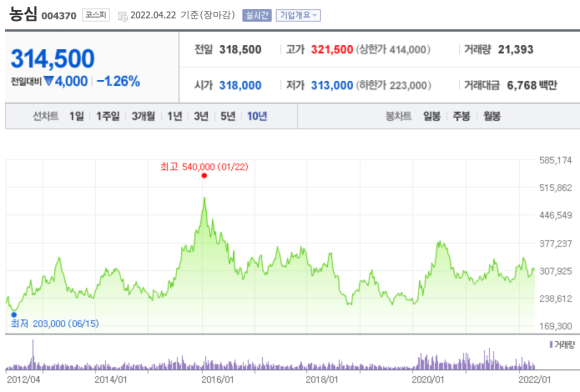Screen dimensions: 580x392
Task: Click the 선차트 label
Action: coord(45,116)
